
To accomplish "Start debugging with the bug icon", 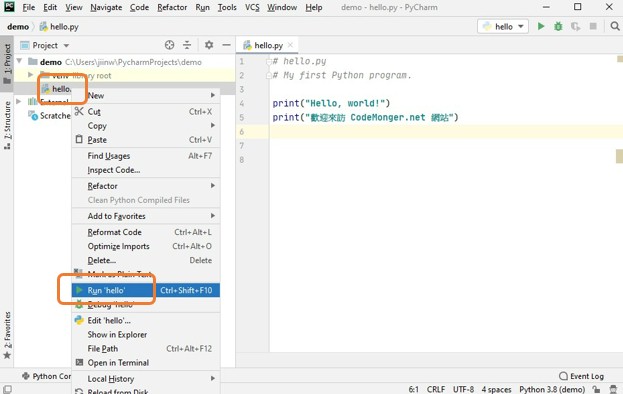I will pyautogui.click(x=558, y=27).
